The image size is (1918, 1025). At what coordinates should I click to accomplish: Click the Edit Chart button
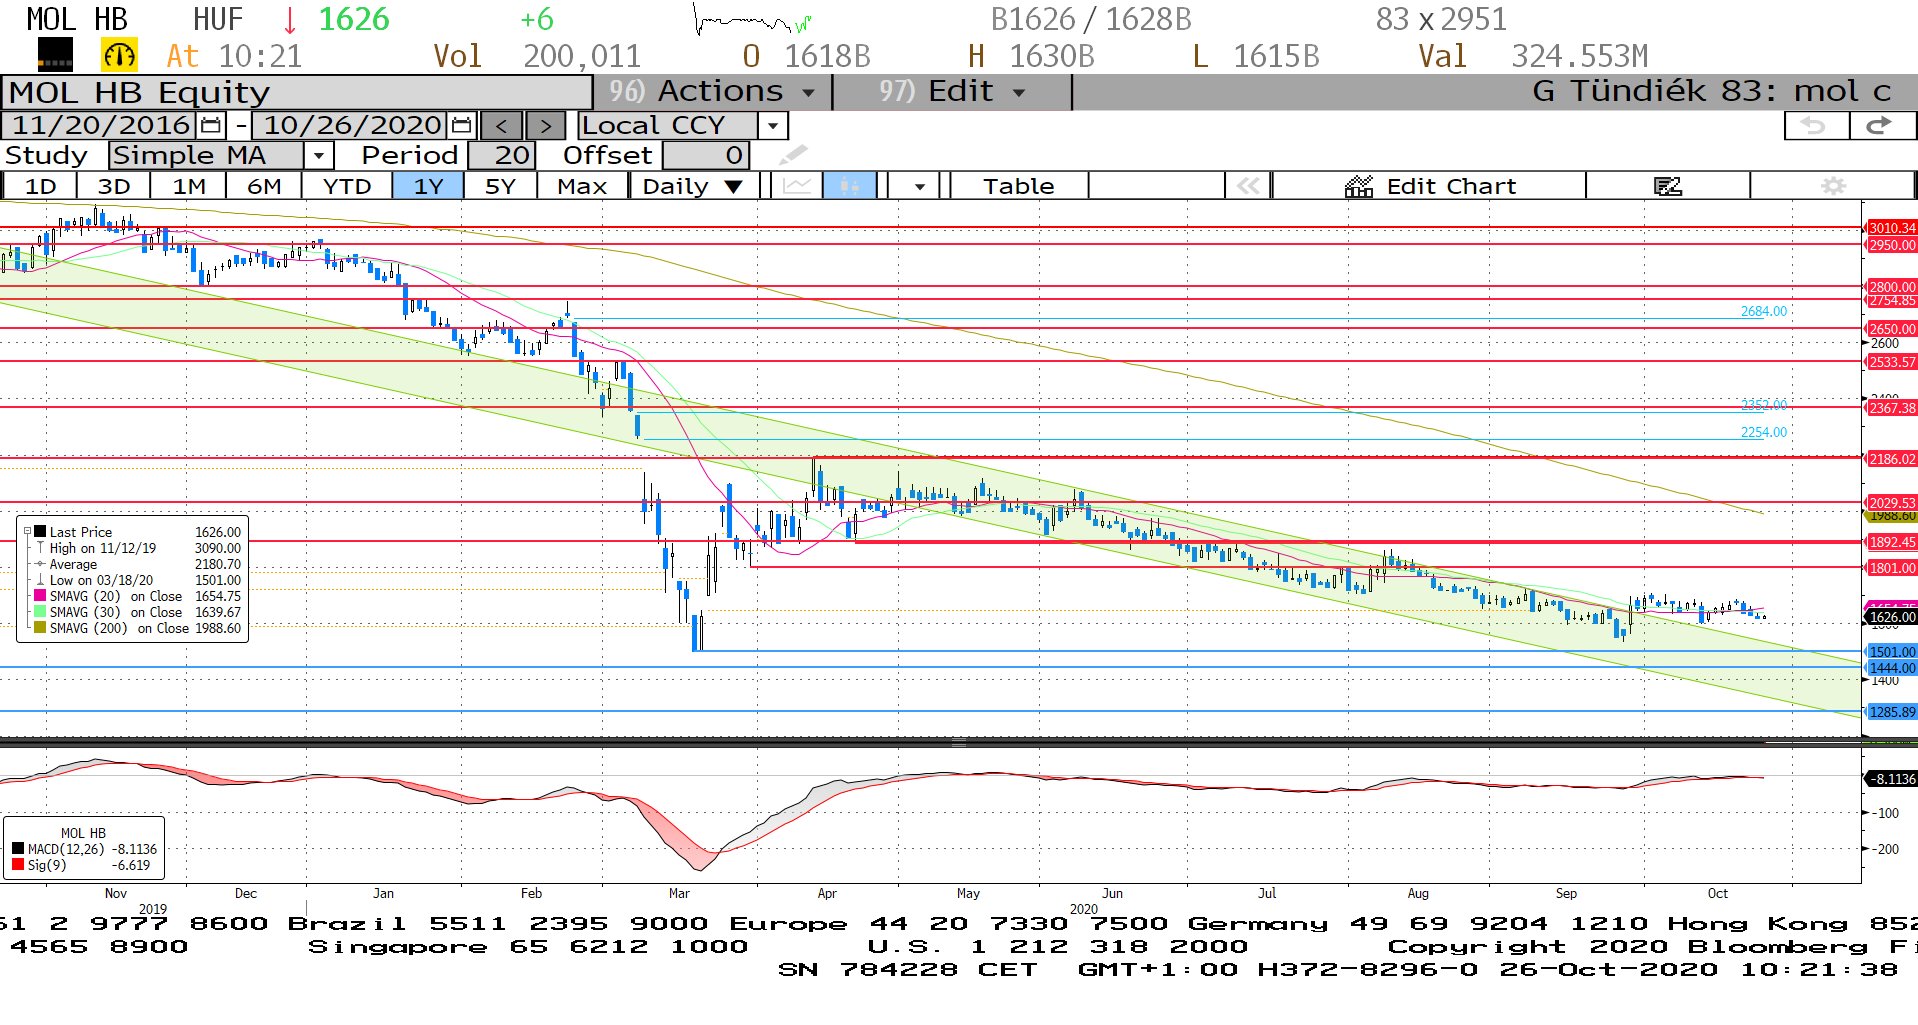pos(1430,186)
